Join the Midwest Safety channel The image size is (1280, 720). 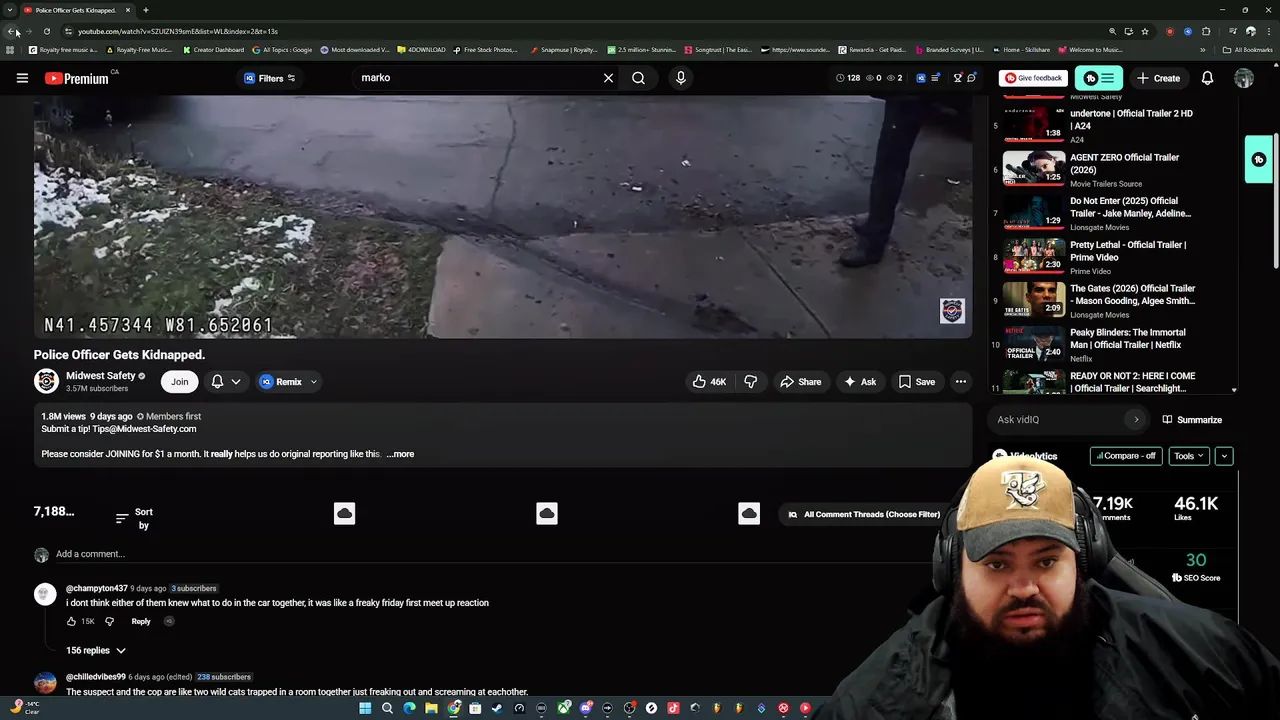pos(179,381)
